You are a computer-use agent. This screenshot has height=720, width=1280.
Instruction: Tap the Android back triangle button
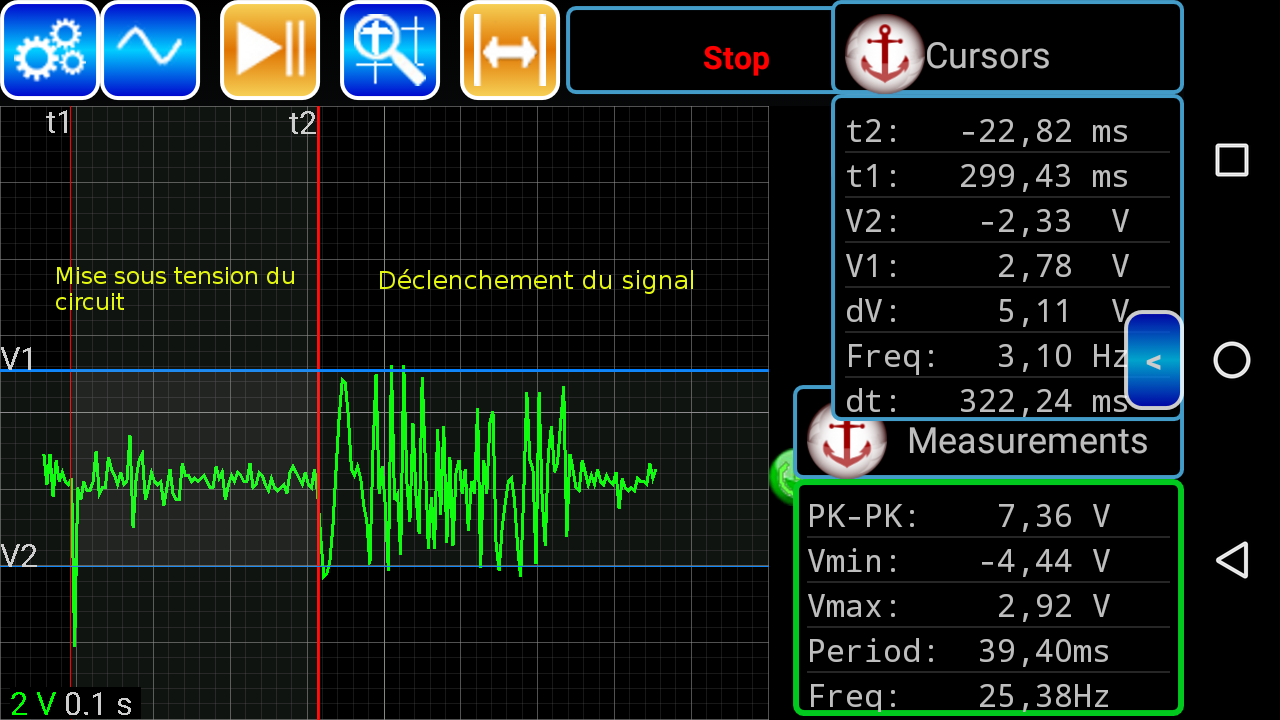coord(1231,560)
